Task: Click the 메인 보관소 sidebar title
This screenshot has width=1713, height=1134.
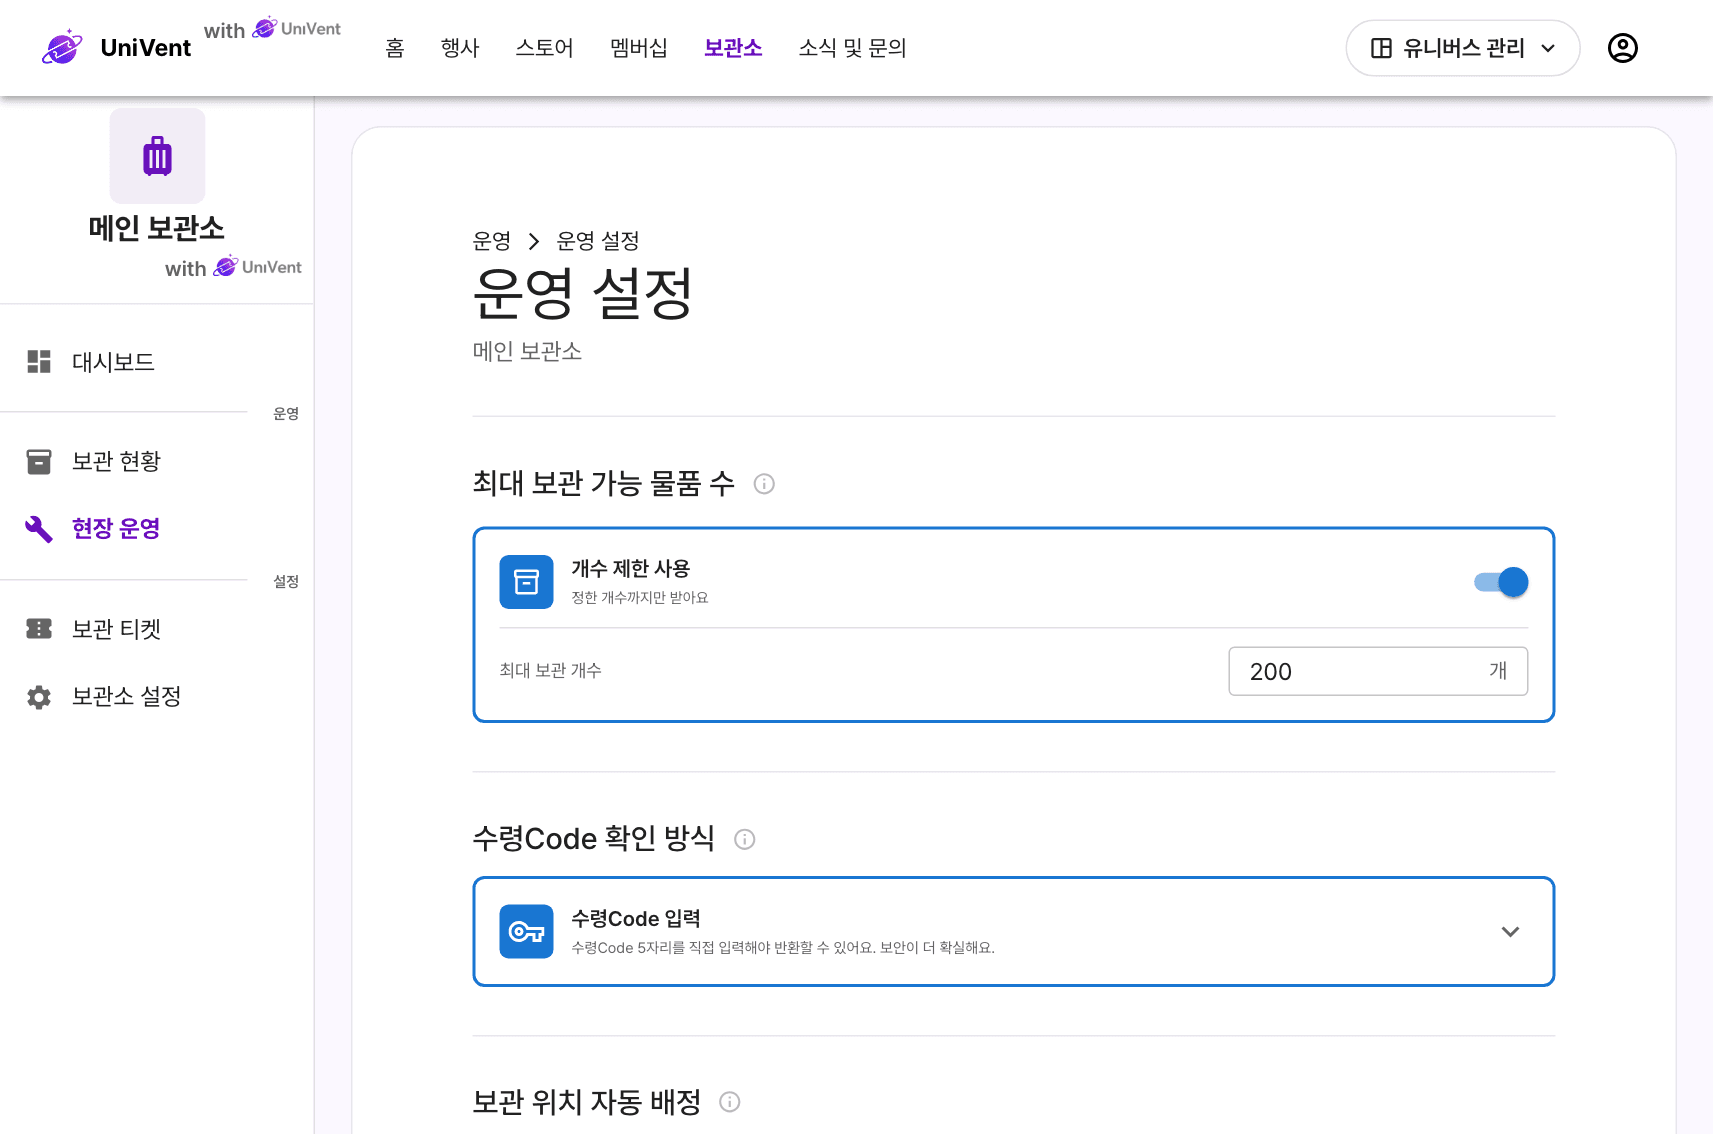Action: pos(157,228)
